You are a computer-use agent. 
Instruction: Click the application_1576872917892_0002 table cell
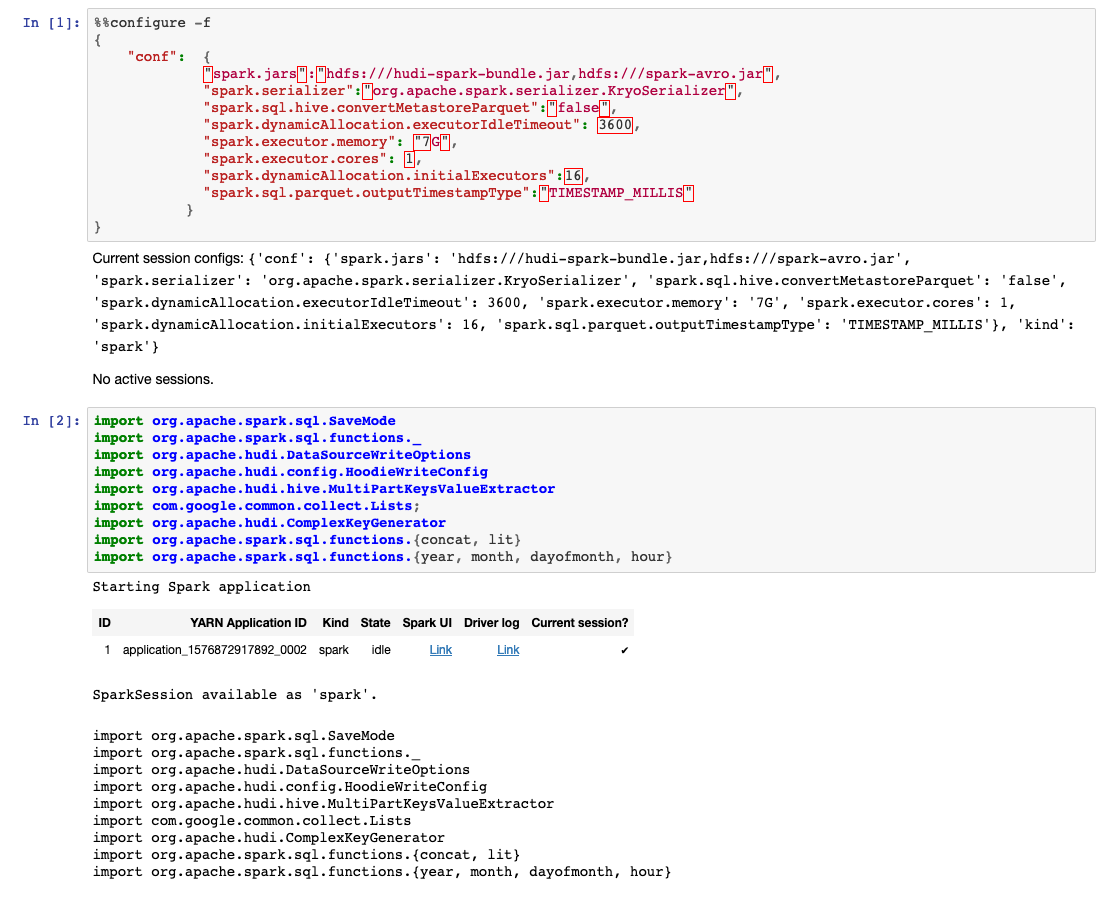pyautogui.click(x=214, y=650)
